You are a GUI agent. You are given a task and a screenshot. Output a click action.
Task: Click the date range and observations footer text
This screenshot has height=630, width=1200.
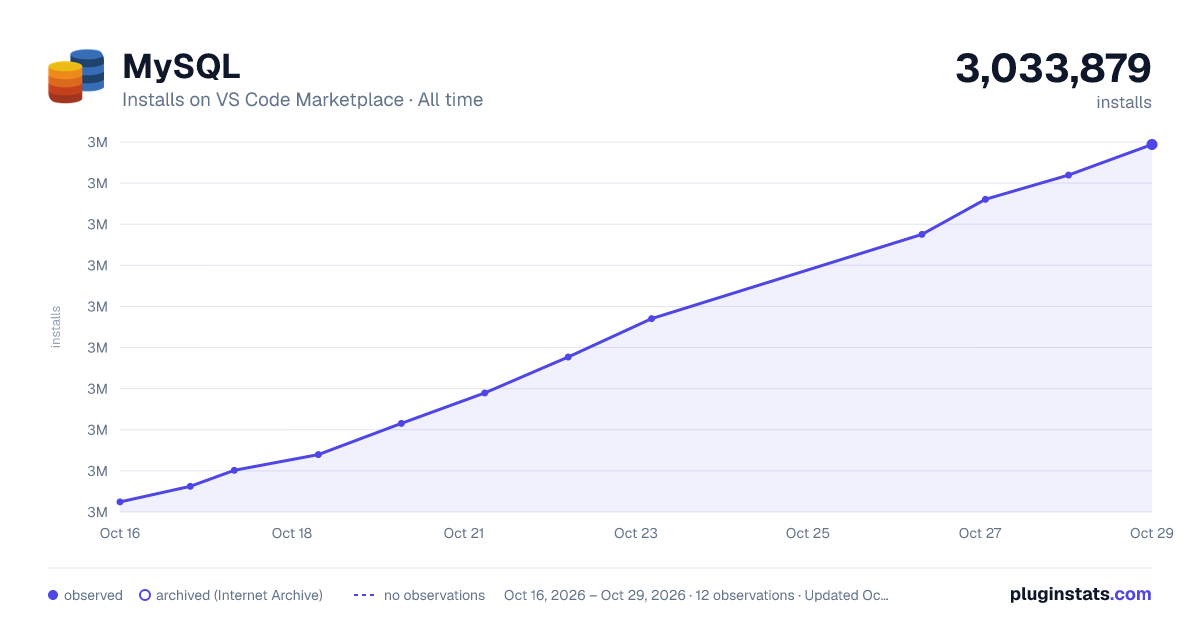(x=696, y=595)
